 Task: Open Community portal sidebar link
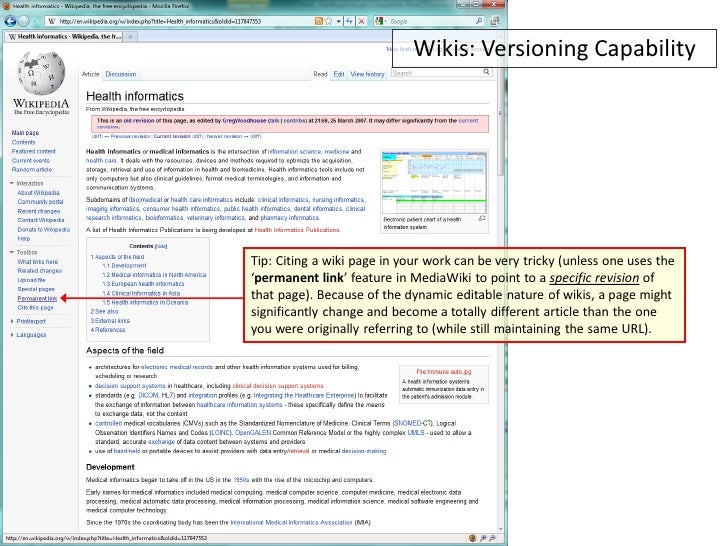[40, 202]
